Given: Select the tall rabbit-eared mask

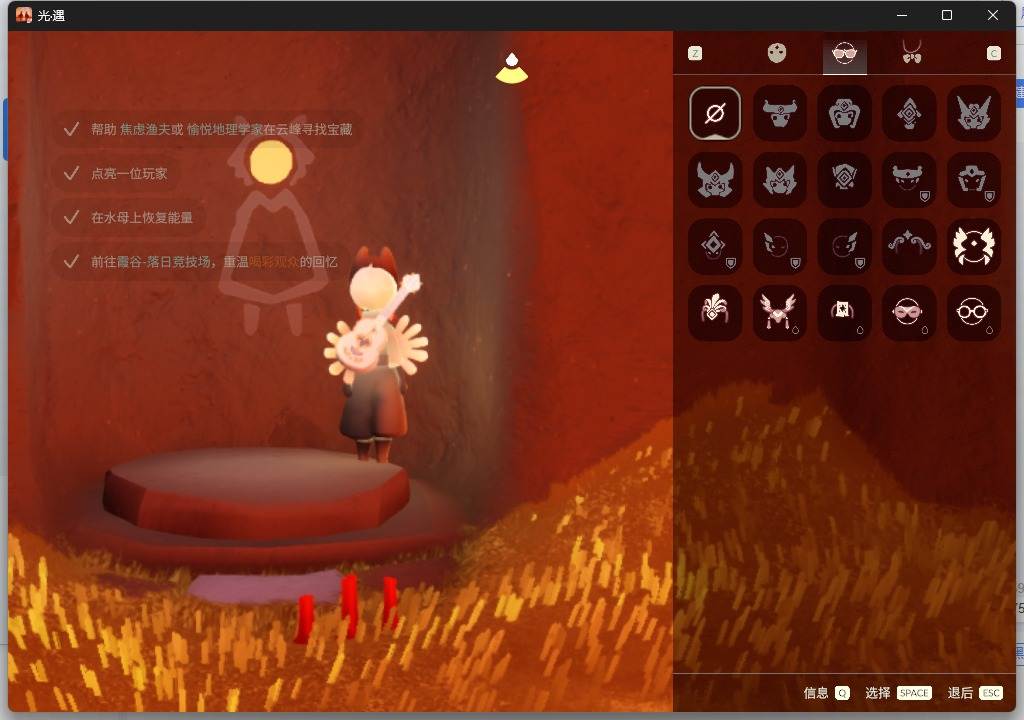Looking at the screenshot, I should tap(973, 114).
